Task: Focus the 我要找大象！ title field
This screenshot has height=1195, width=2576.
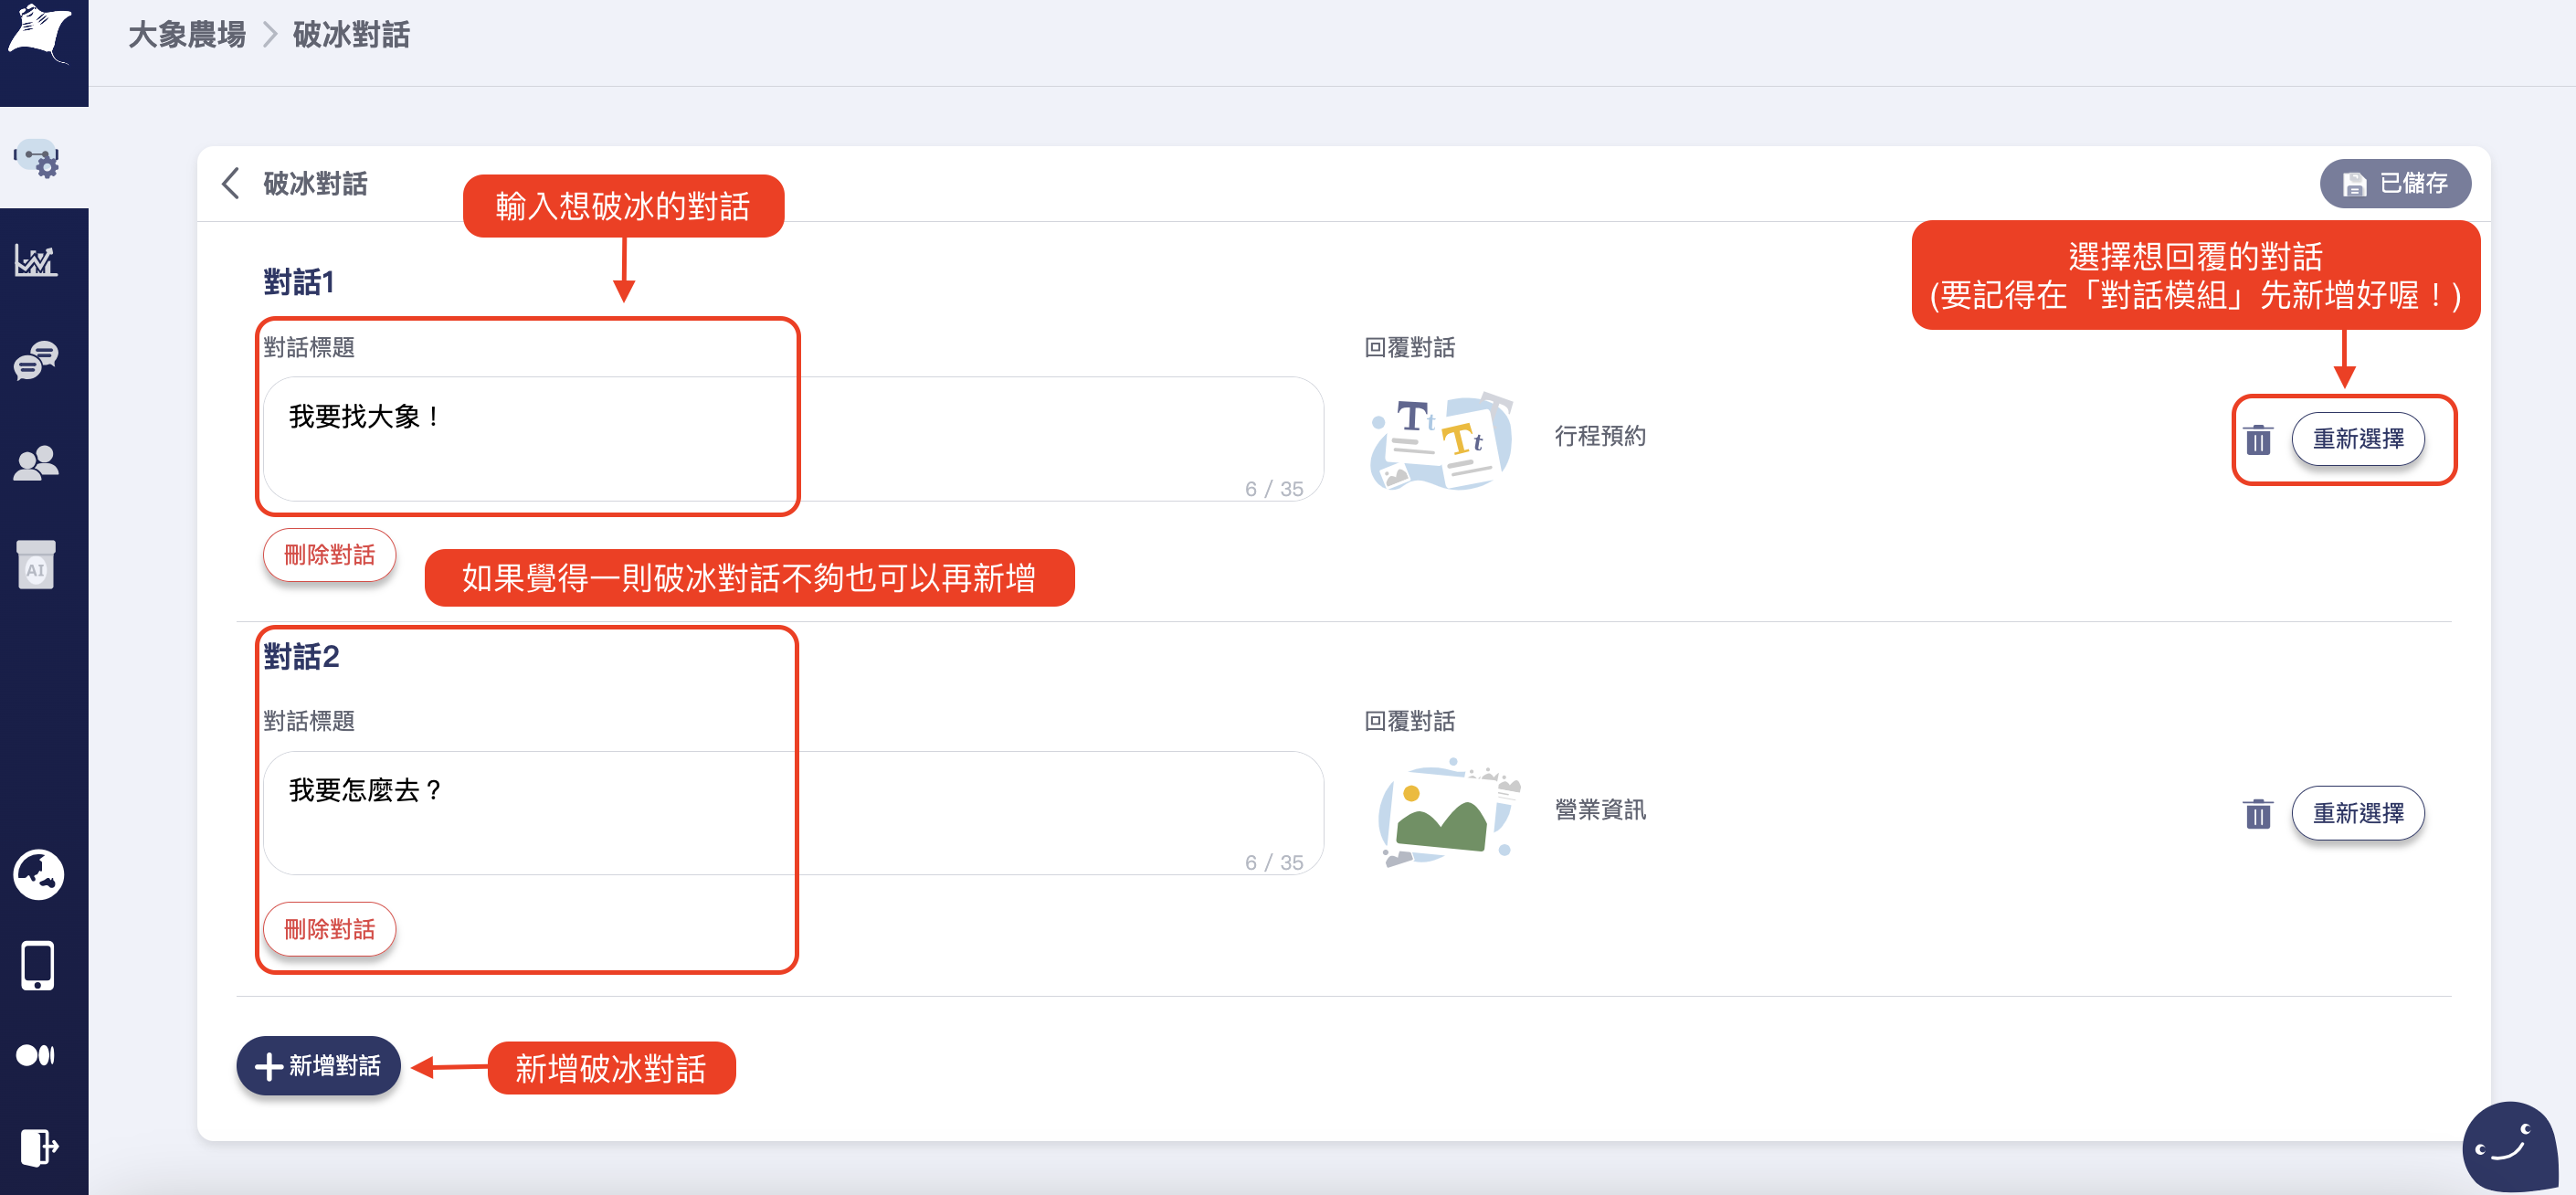Action: [793, 439]
